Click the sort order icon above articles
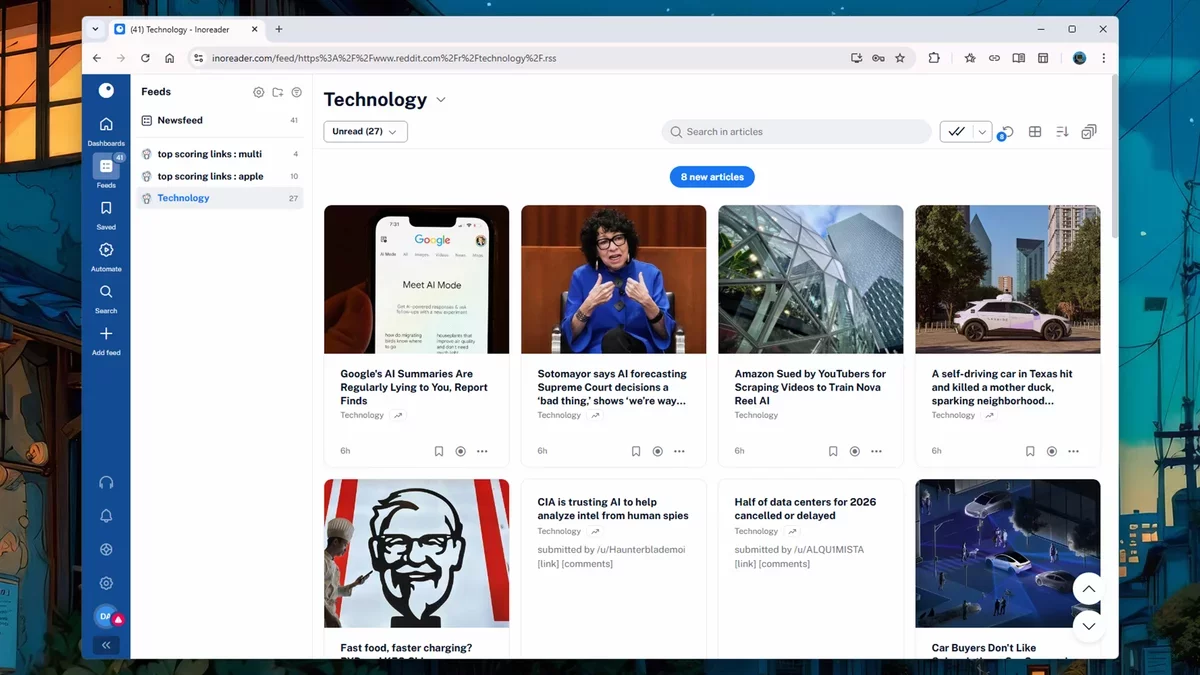 click(1061, 131)
